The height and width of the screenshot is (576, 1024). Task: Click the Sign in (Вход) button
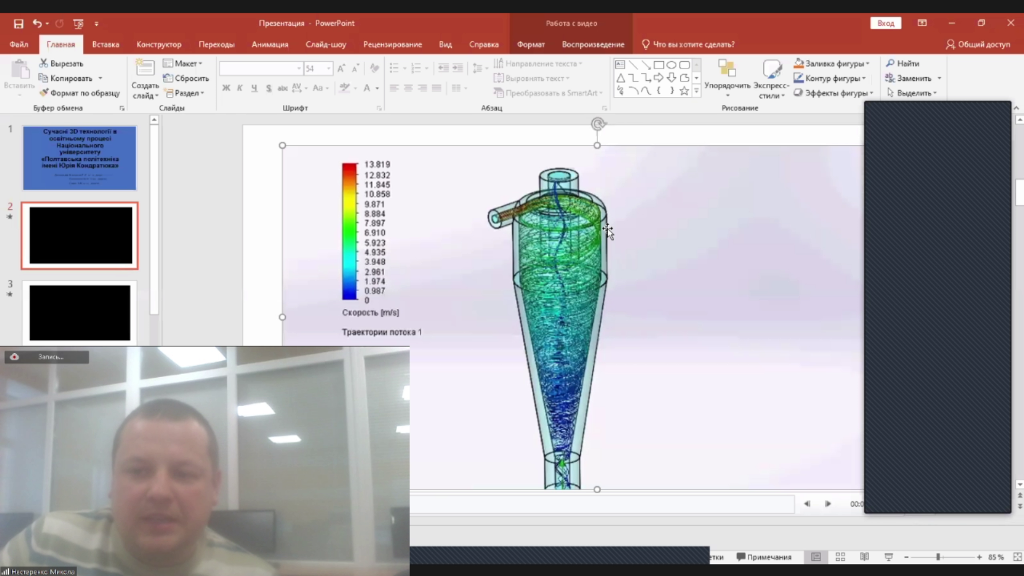tap(886, 23)
